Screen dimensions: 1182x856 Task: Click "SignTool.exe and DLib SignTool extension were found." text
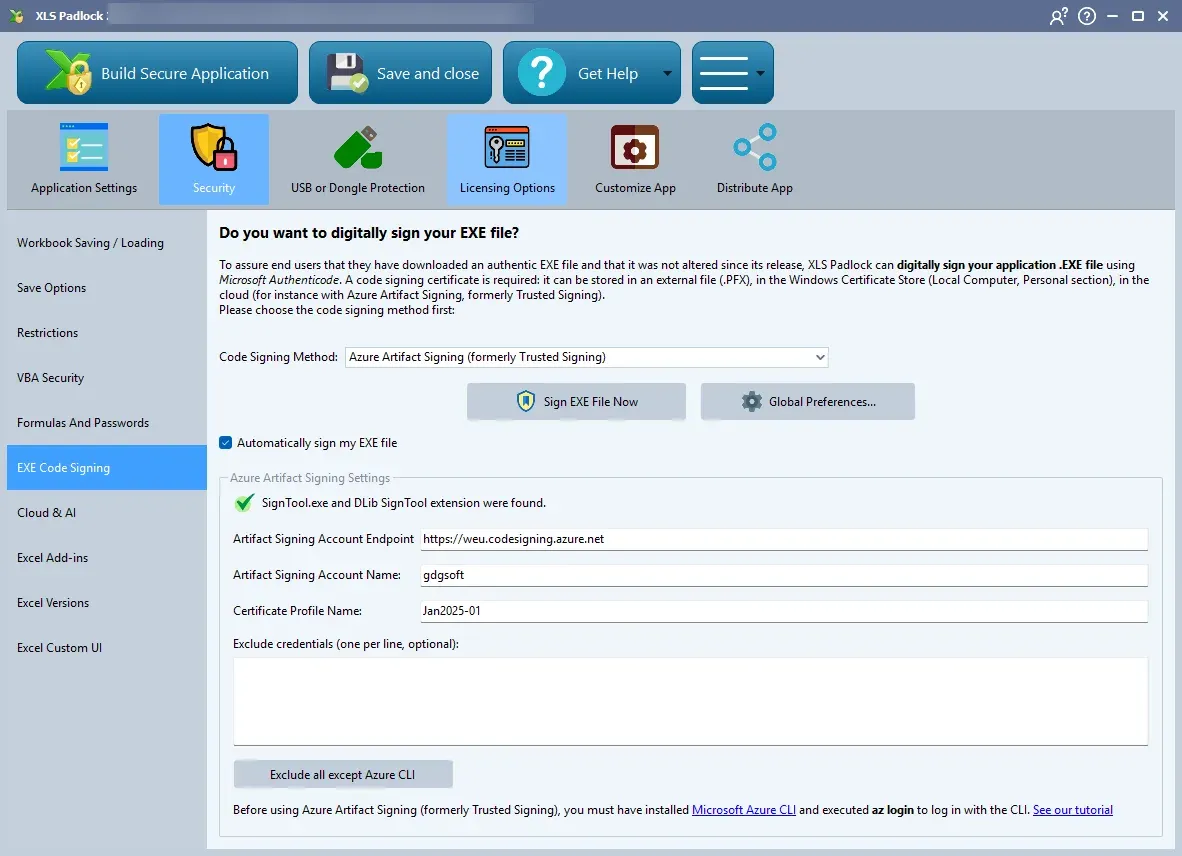403,503
